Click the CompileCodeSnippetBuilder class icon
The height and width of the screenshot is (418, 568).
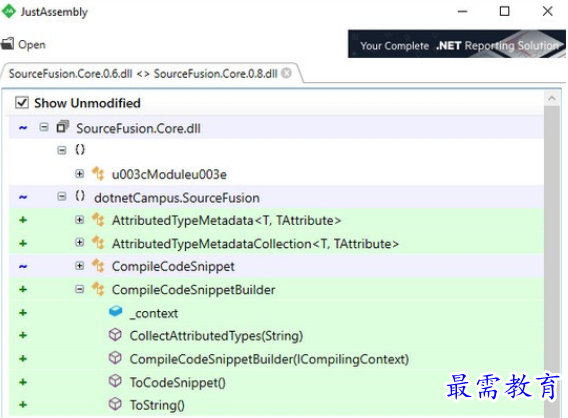point(98,289)
